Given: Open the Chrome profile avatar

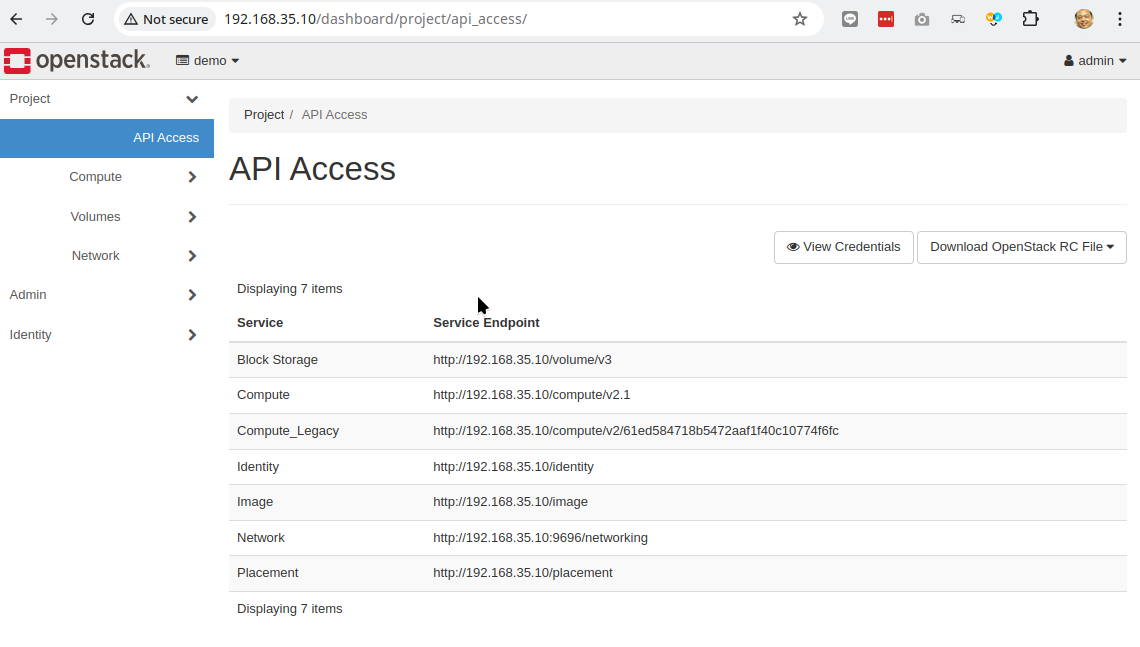Looking at the screenshot, I should point(1083,19).
